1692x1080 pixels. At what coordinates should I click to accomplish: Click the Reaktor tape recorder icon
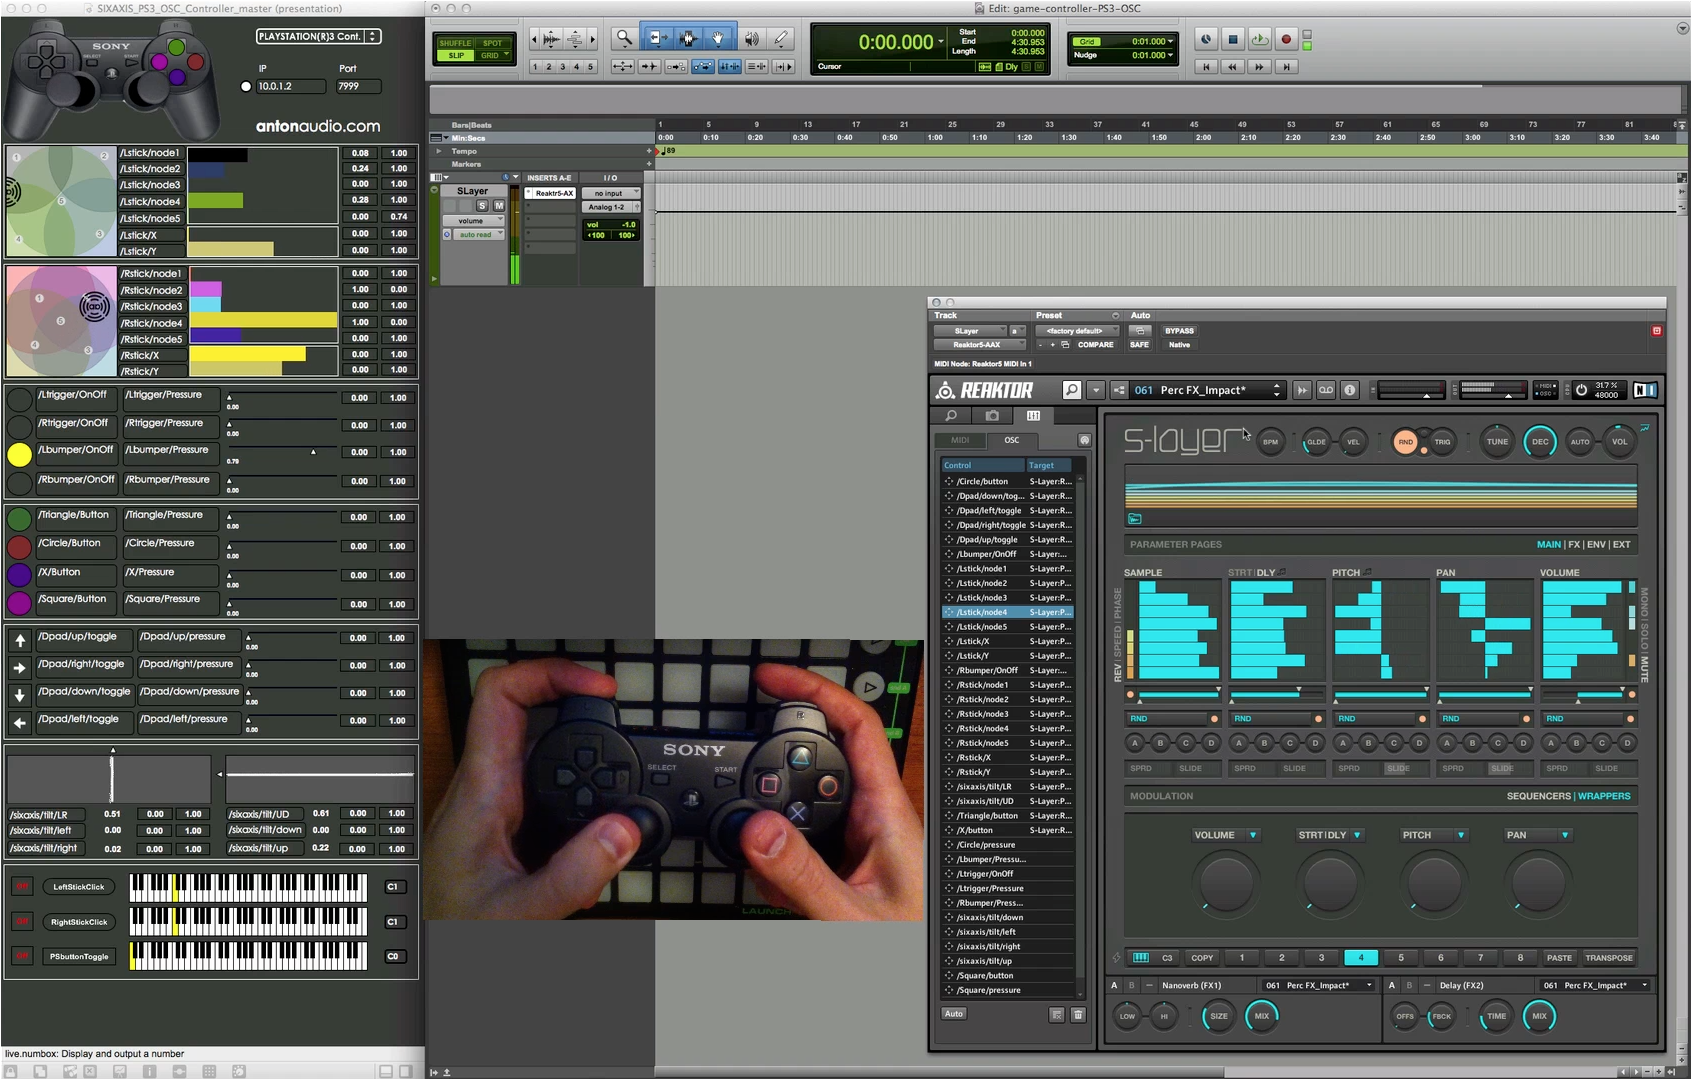pyautogui.click(x=1326, y=390)
